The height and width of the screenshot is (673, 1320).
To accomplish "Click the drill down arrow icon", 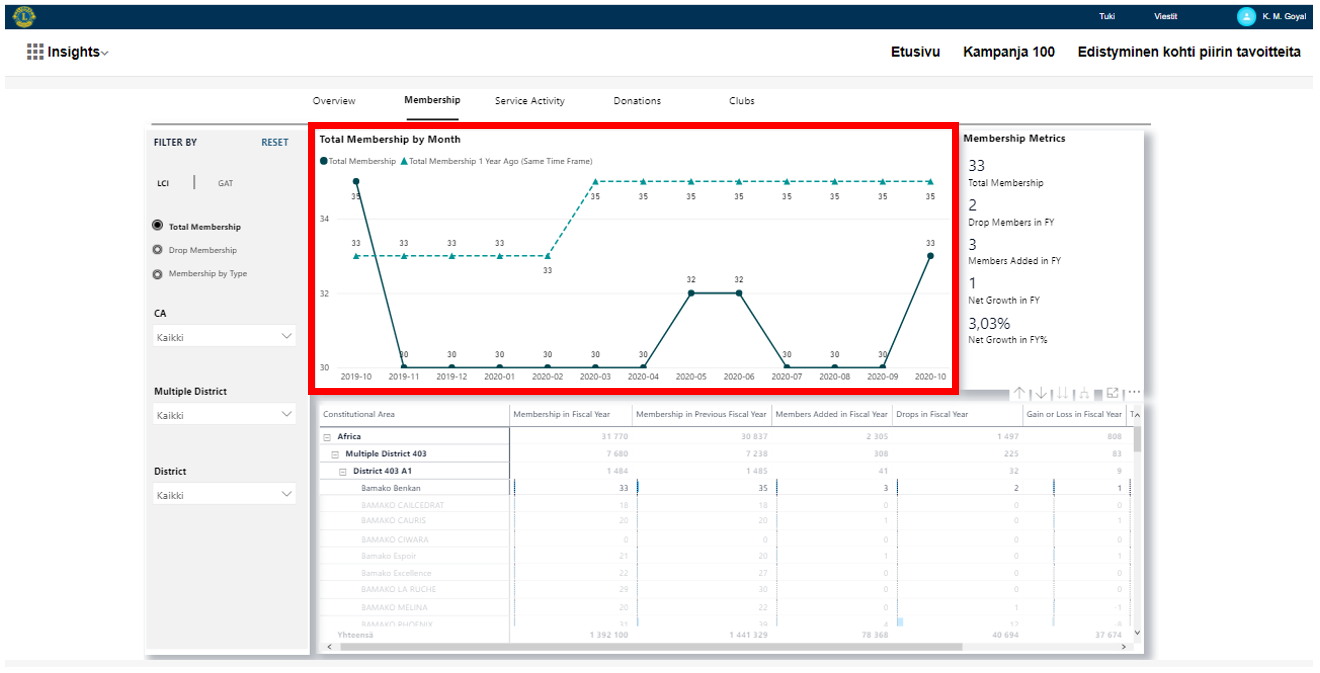I will (1041, 394).
